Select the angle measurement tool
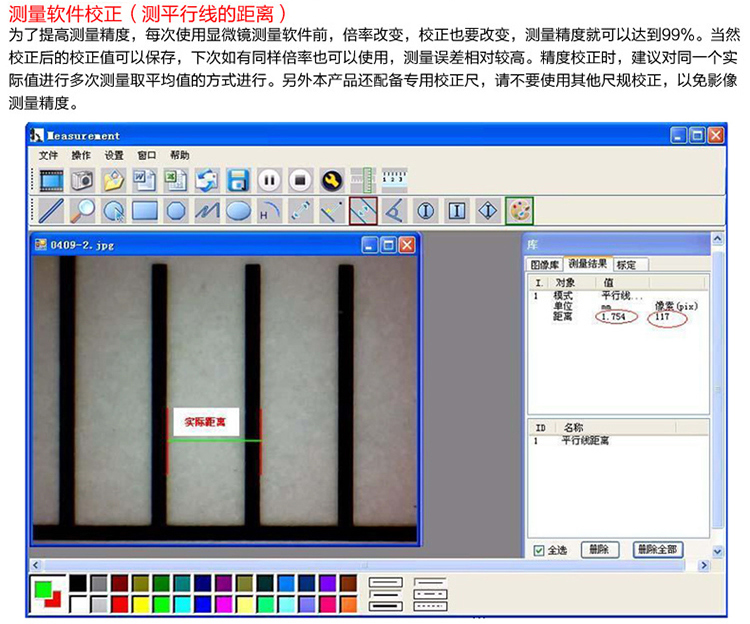 pos(394,210)
